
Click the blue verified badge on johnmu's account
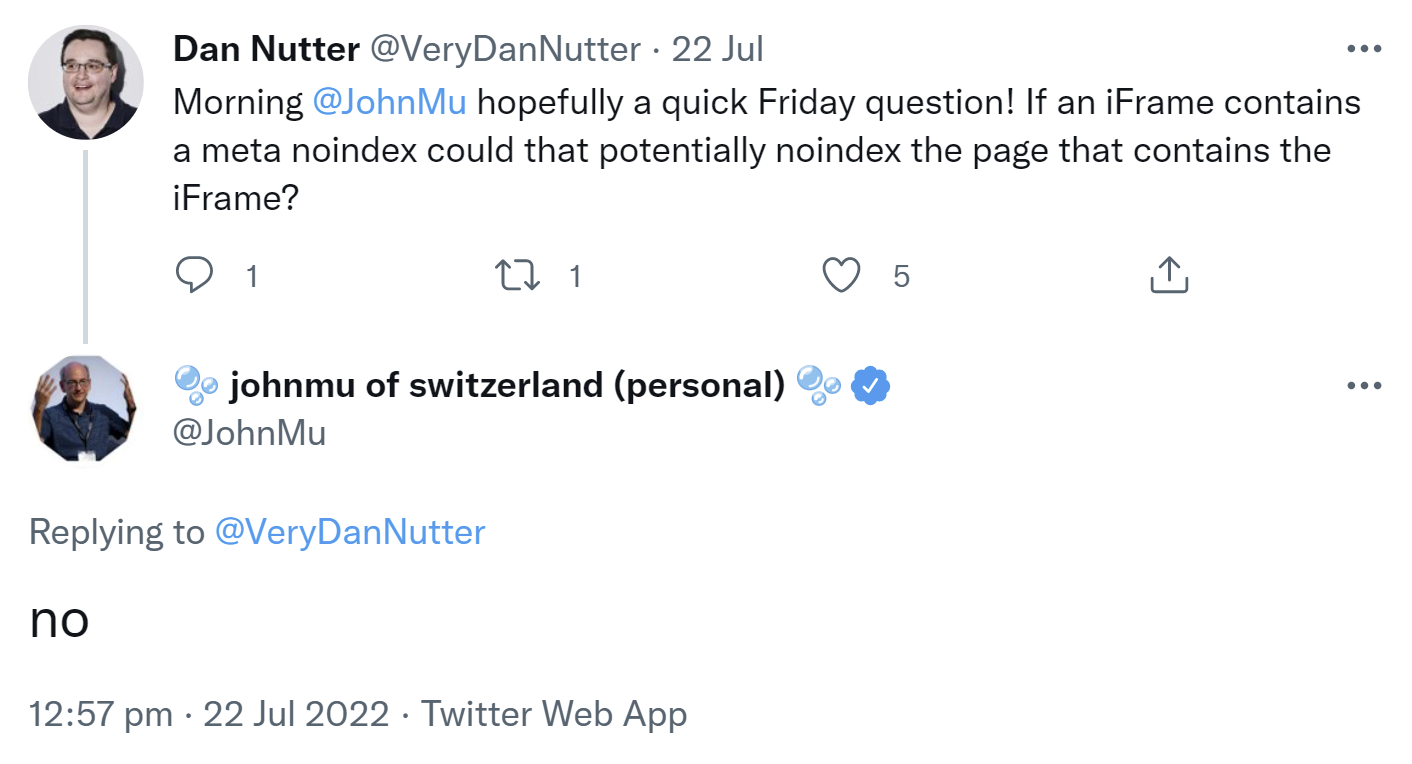coord(868,384)
